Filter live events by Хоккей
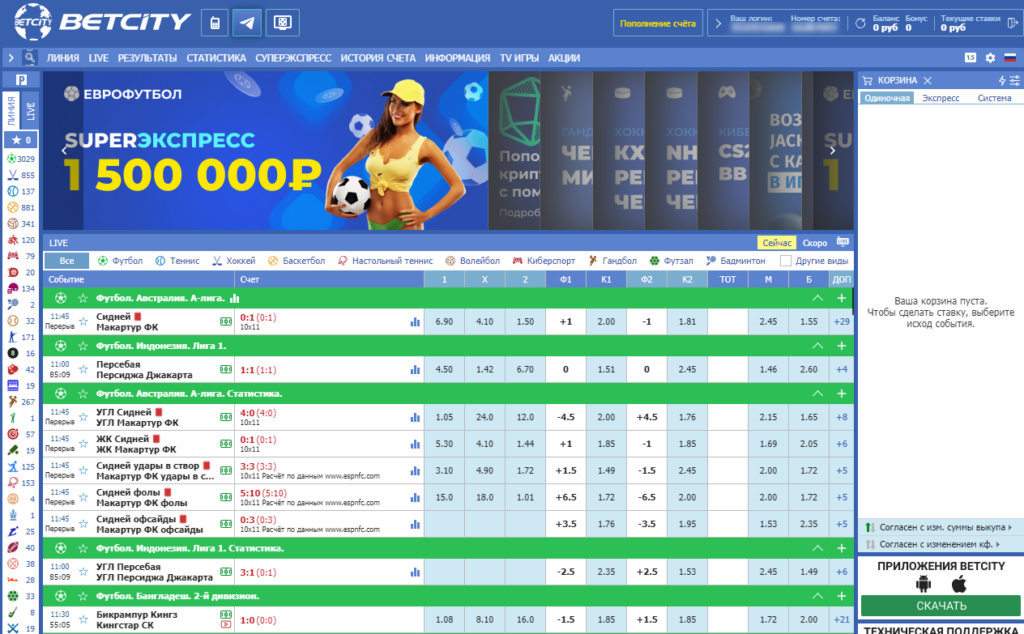 (x=234, y=261)
